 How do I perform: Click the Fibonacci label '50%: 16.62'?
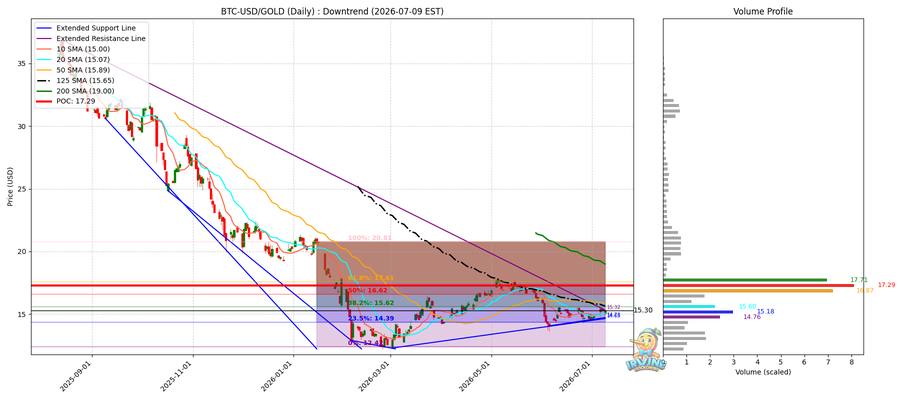click(x=367, y=292)
